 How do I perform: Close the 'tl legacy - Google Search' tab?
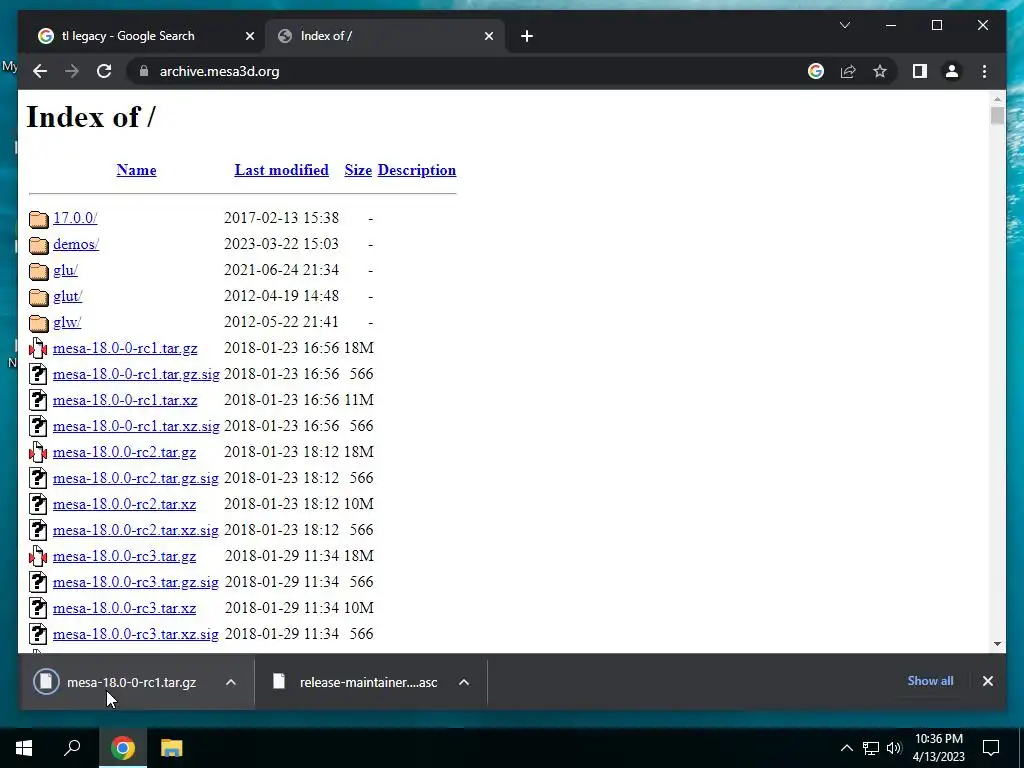(249, 36)
